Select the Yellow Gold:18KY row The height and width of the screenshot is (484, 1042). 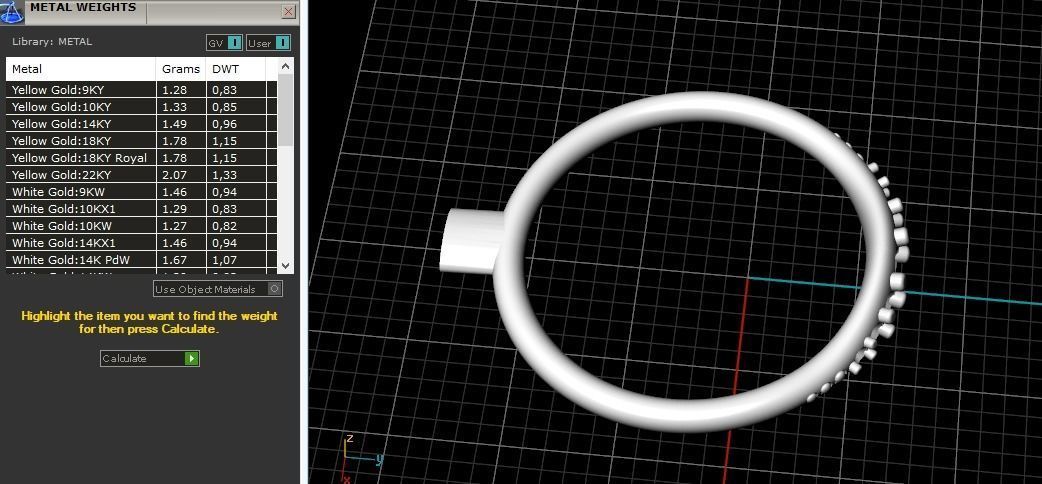[x=142, y=141]
